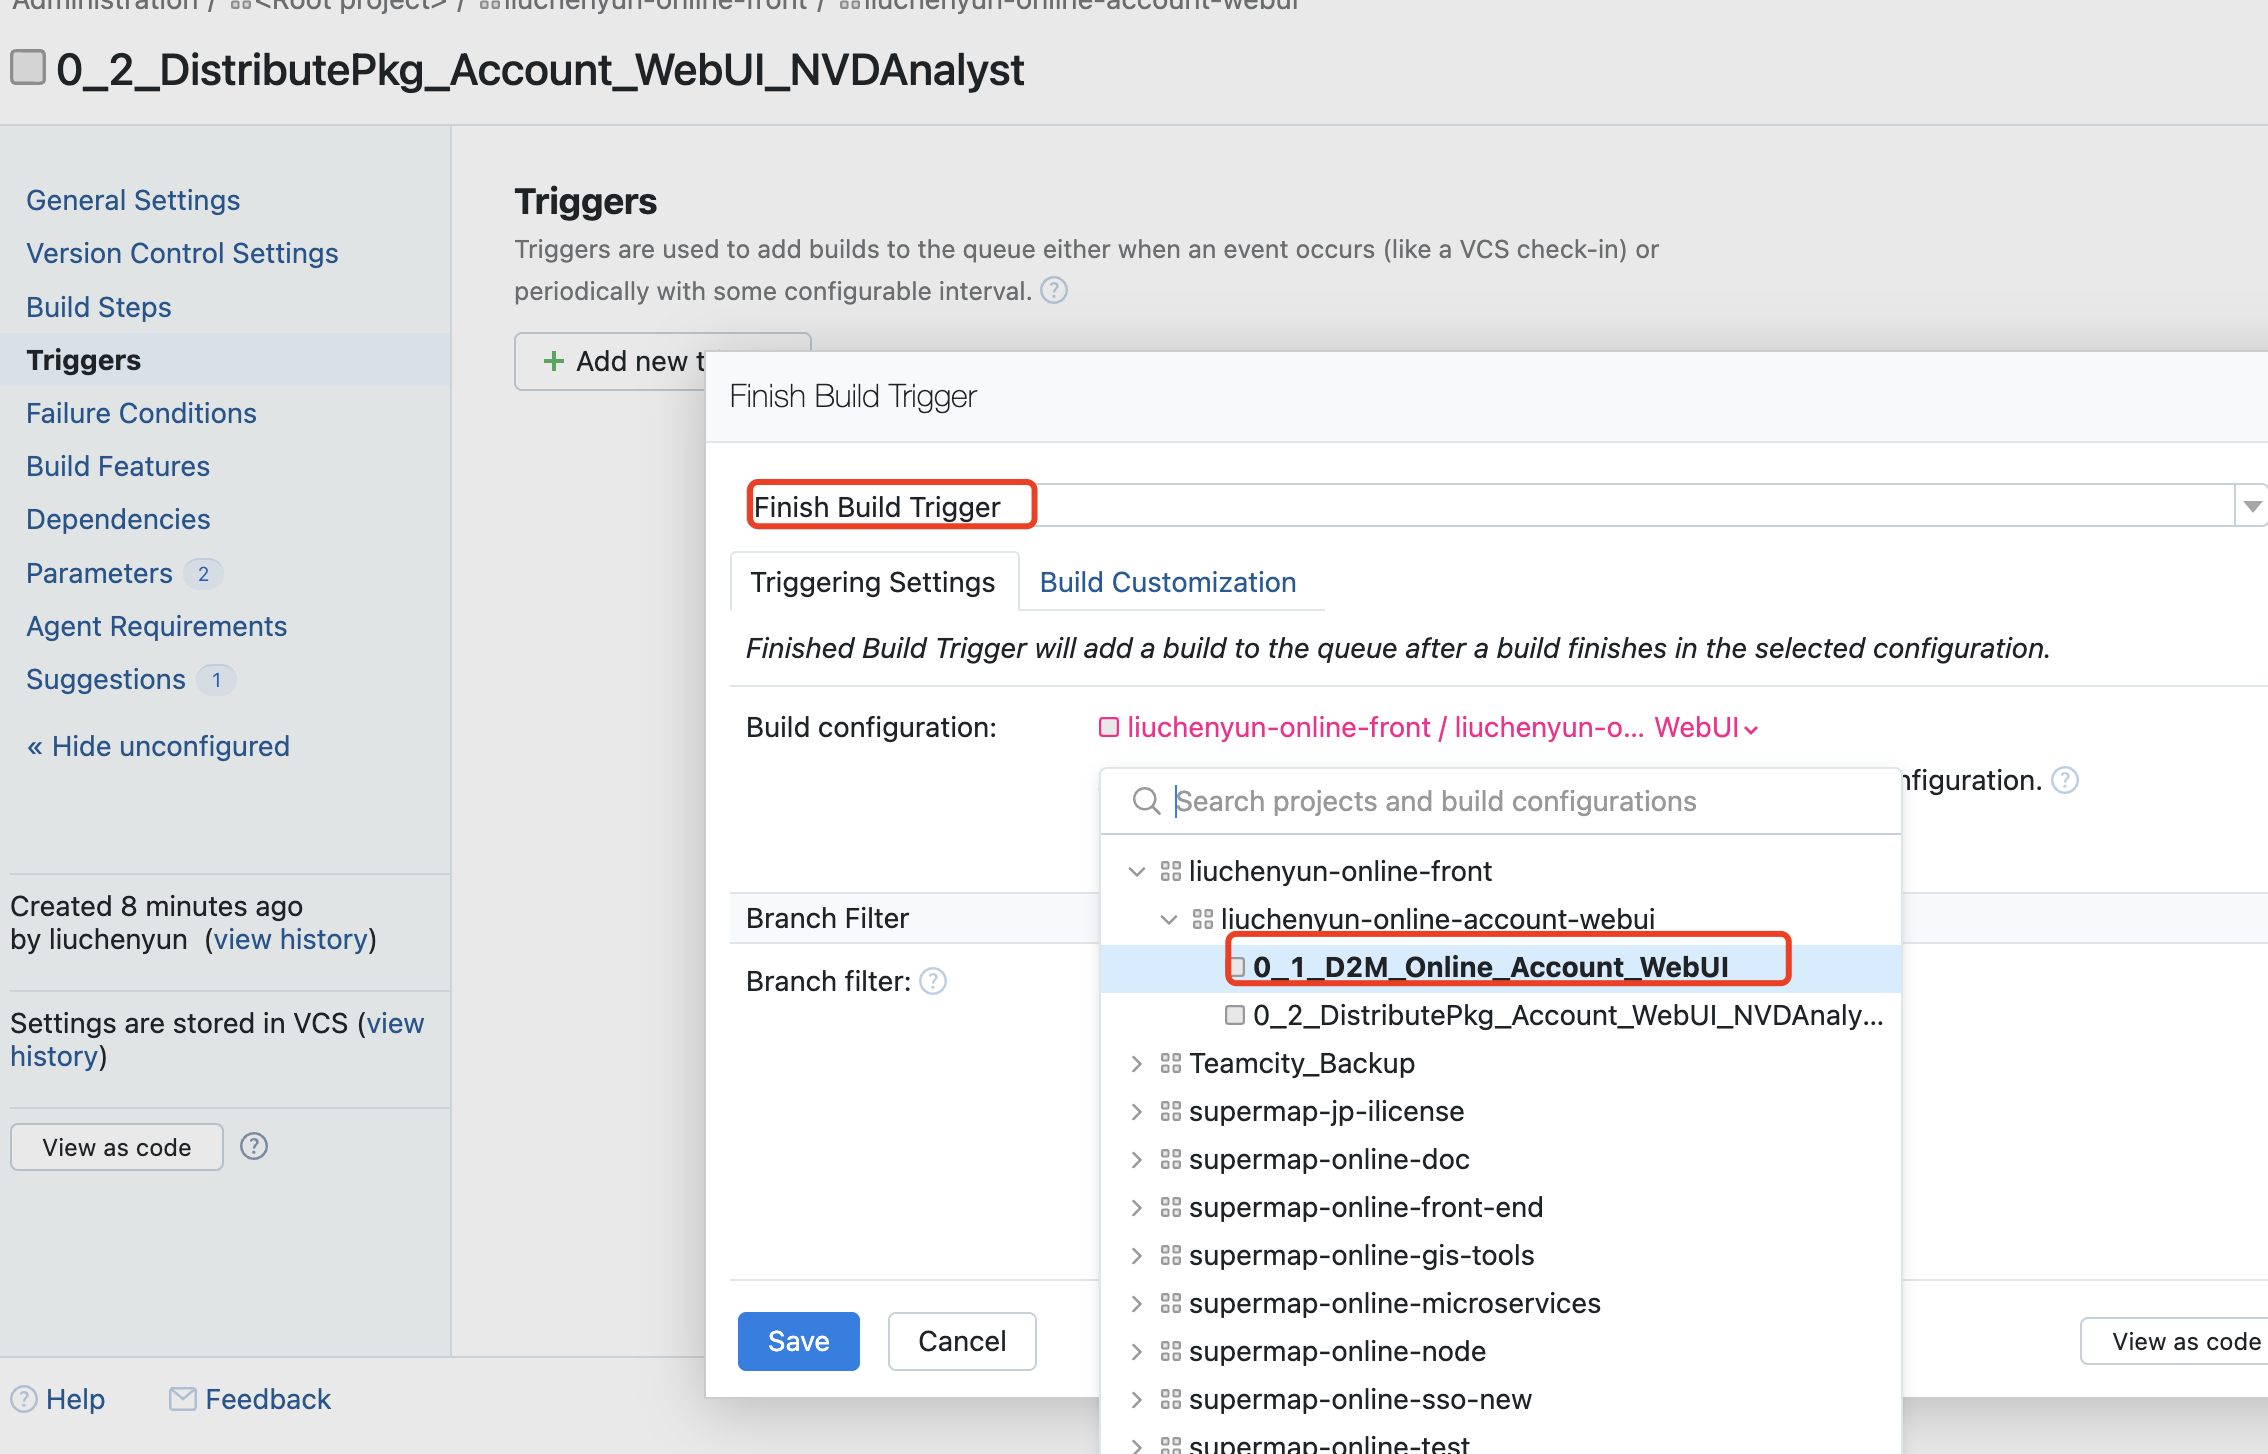This screenshot has height=1454, width=2268.
Task: Expand the supermap-online-doc project node
Action: pos(1136,1159)
